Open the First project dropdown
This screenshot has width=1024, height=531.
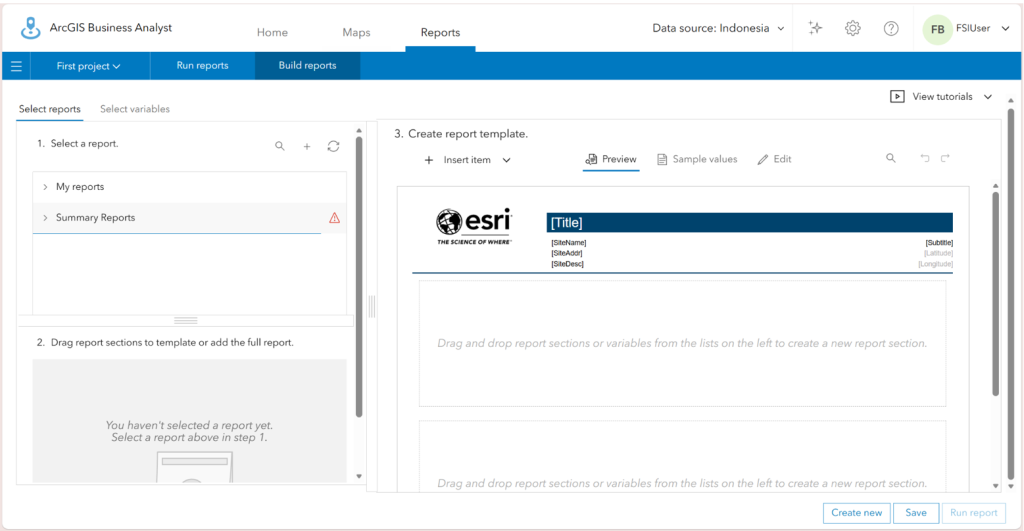88,66
